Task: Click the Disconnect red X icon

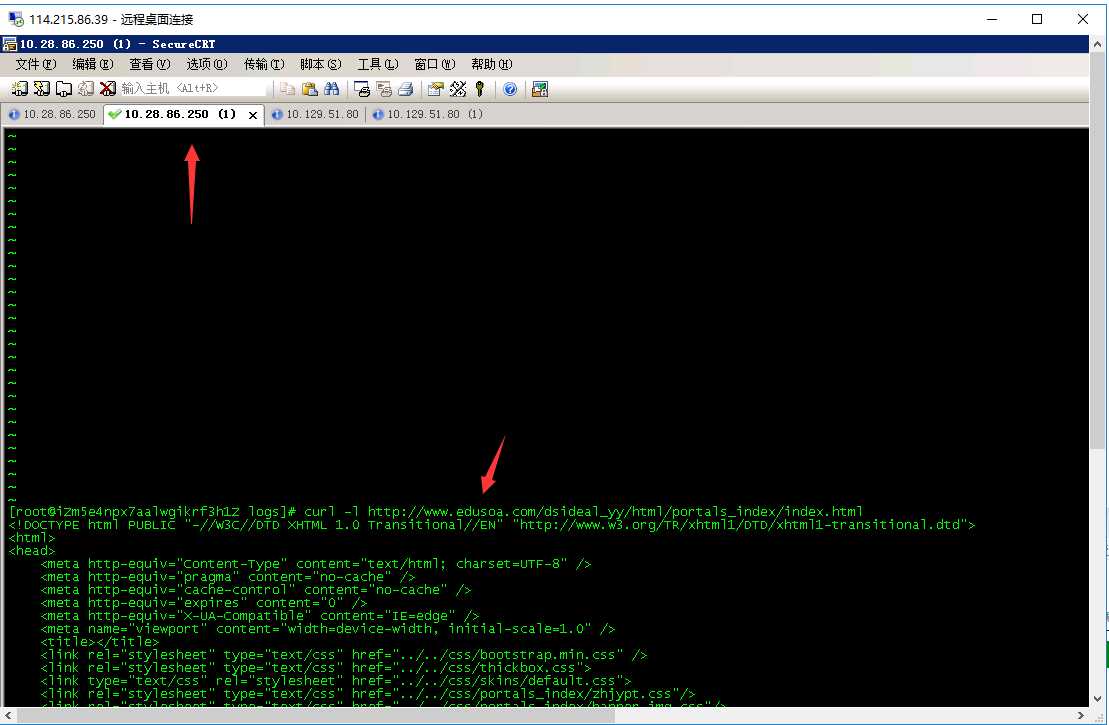Action: (108, 88)
